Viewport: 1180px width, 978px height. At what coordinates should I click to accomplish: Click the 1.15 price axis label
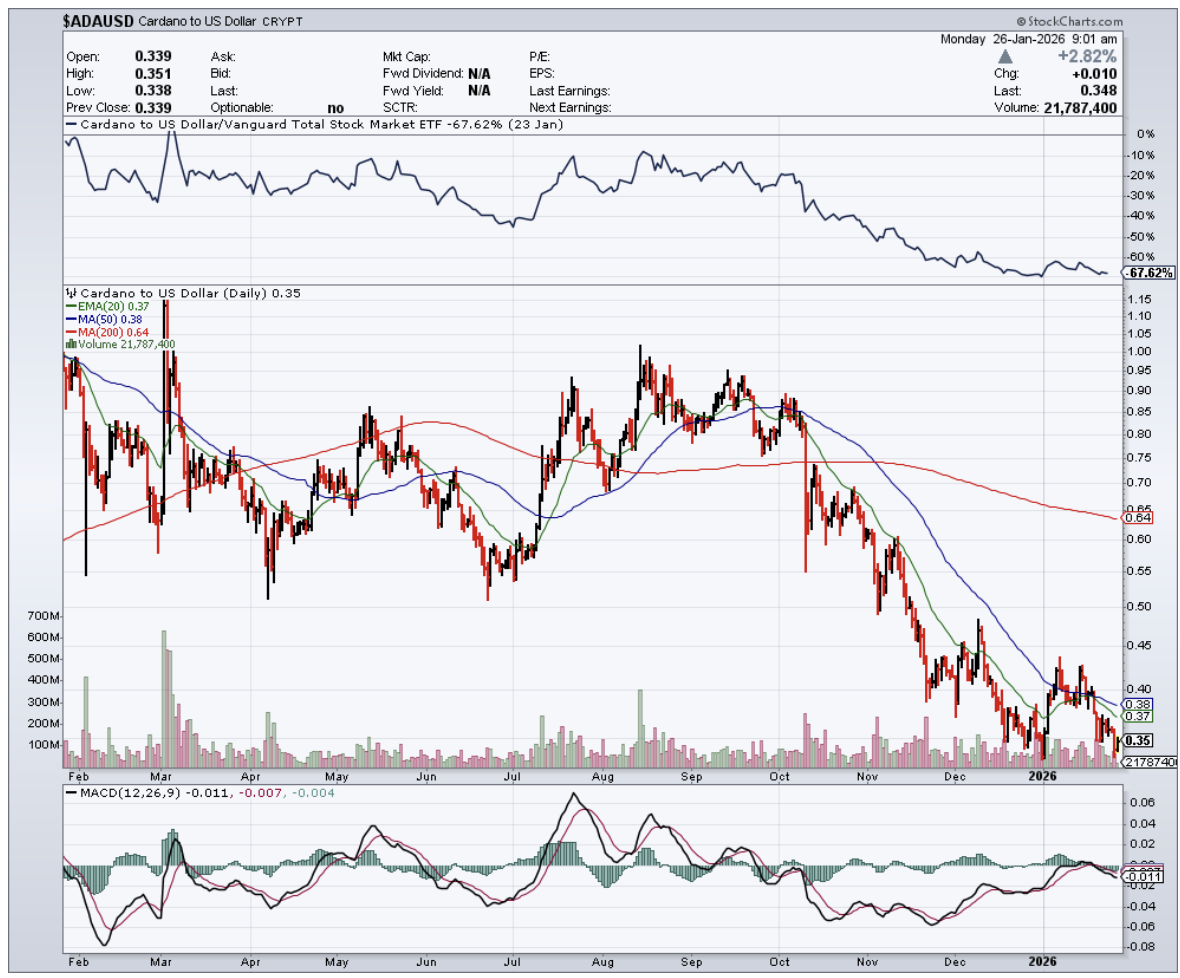[x=1139, y=299]
